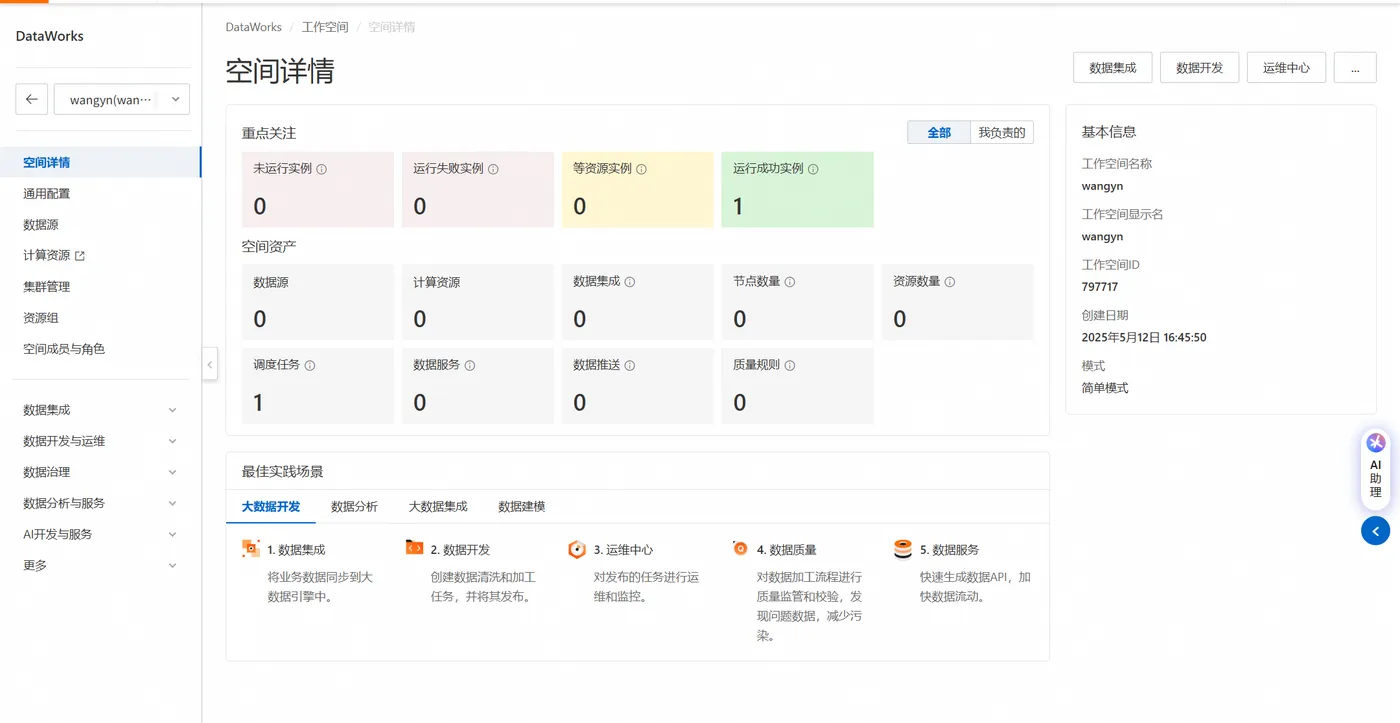Click the external link icon next to 计算资源
Image resolution: width=1400 pixels, height=723 pixels.
80,256
